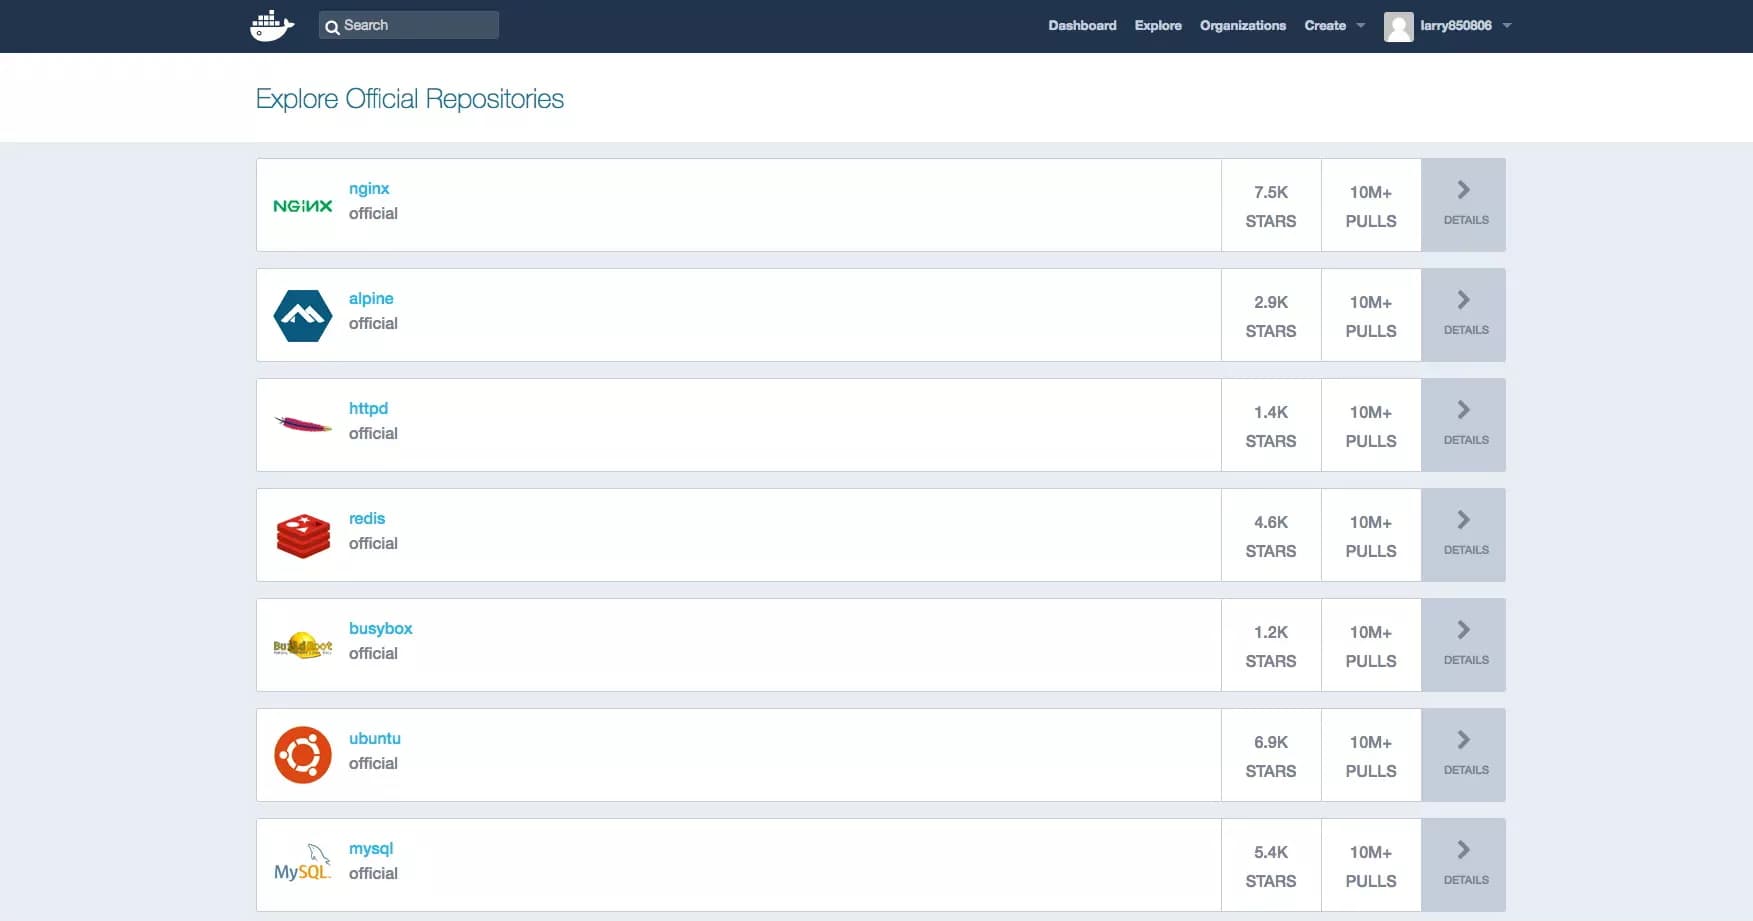
Task: Select the httpd Apache feather logo
Action: click(302, 424)
